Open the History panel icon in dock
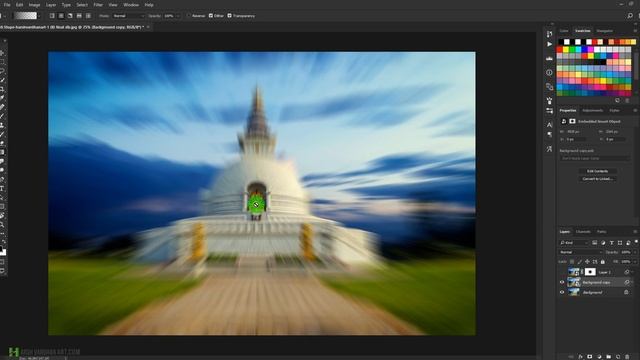640x360 pixels. (549, 34)
